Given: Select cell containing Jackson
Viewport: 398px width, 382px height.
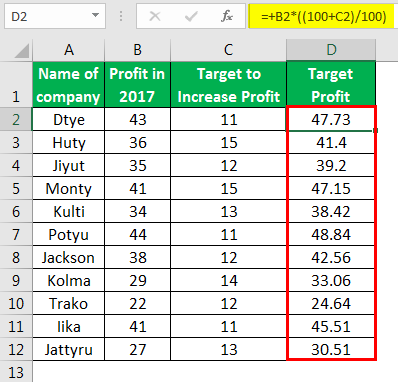Looking at the screenshot, I should pyautogui.click(x=69, y=257).
